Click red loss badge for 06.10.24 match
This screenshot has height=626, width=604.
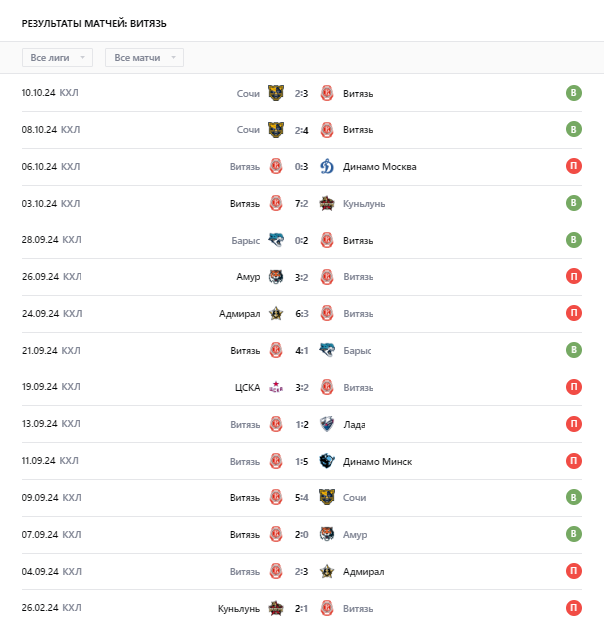click(573, 167)
